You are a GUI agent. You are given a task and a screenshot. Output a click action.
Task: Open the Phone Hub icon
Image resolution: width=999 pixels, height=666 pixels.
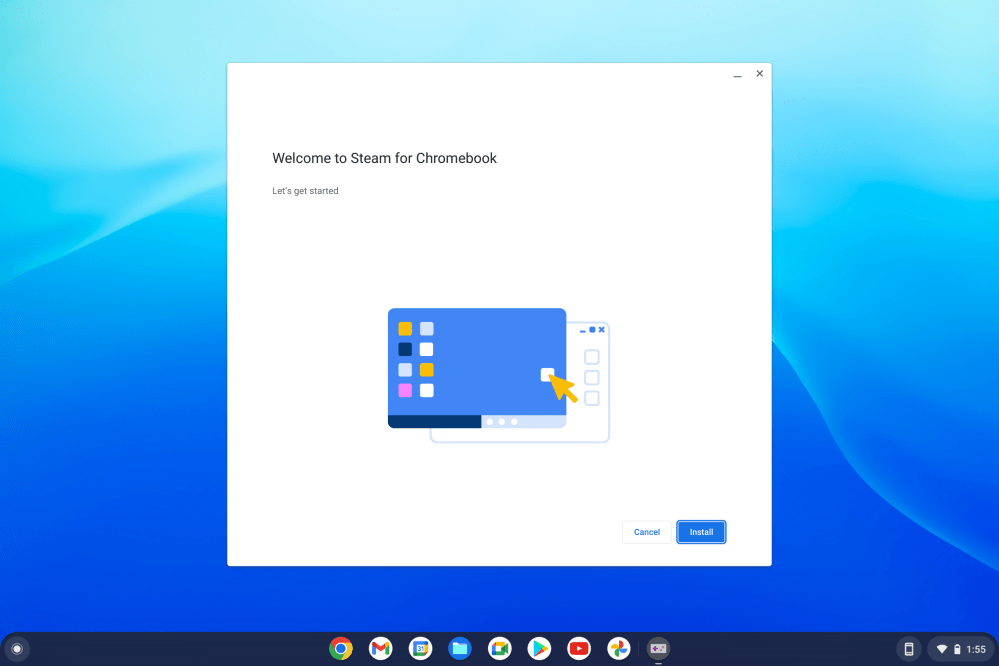pos(908,649)
